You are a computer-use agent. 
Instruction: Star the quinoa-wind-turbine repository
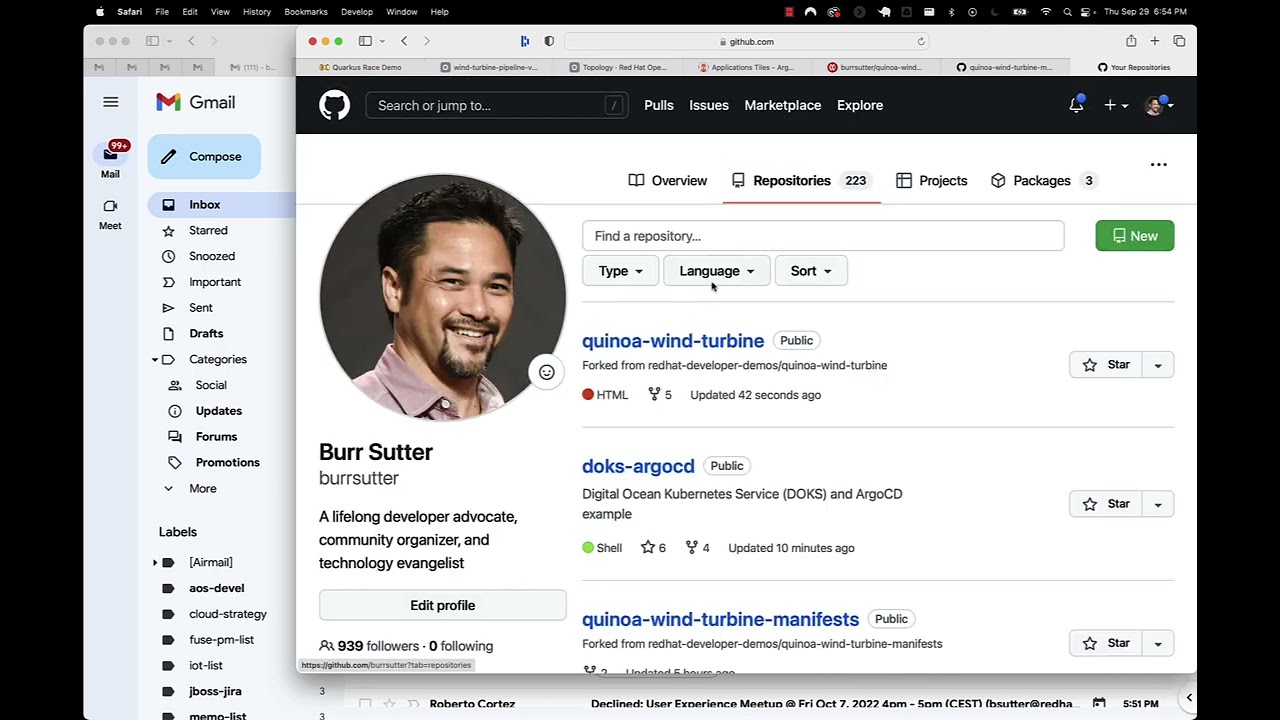pos(1107,365)
